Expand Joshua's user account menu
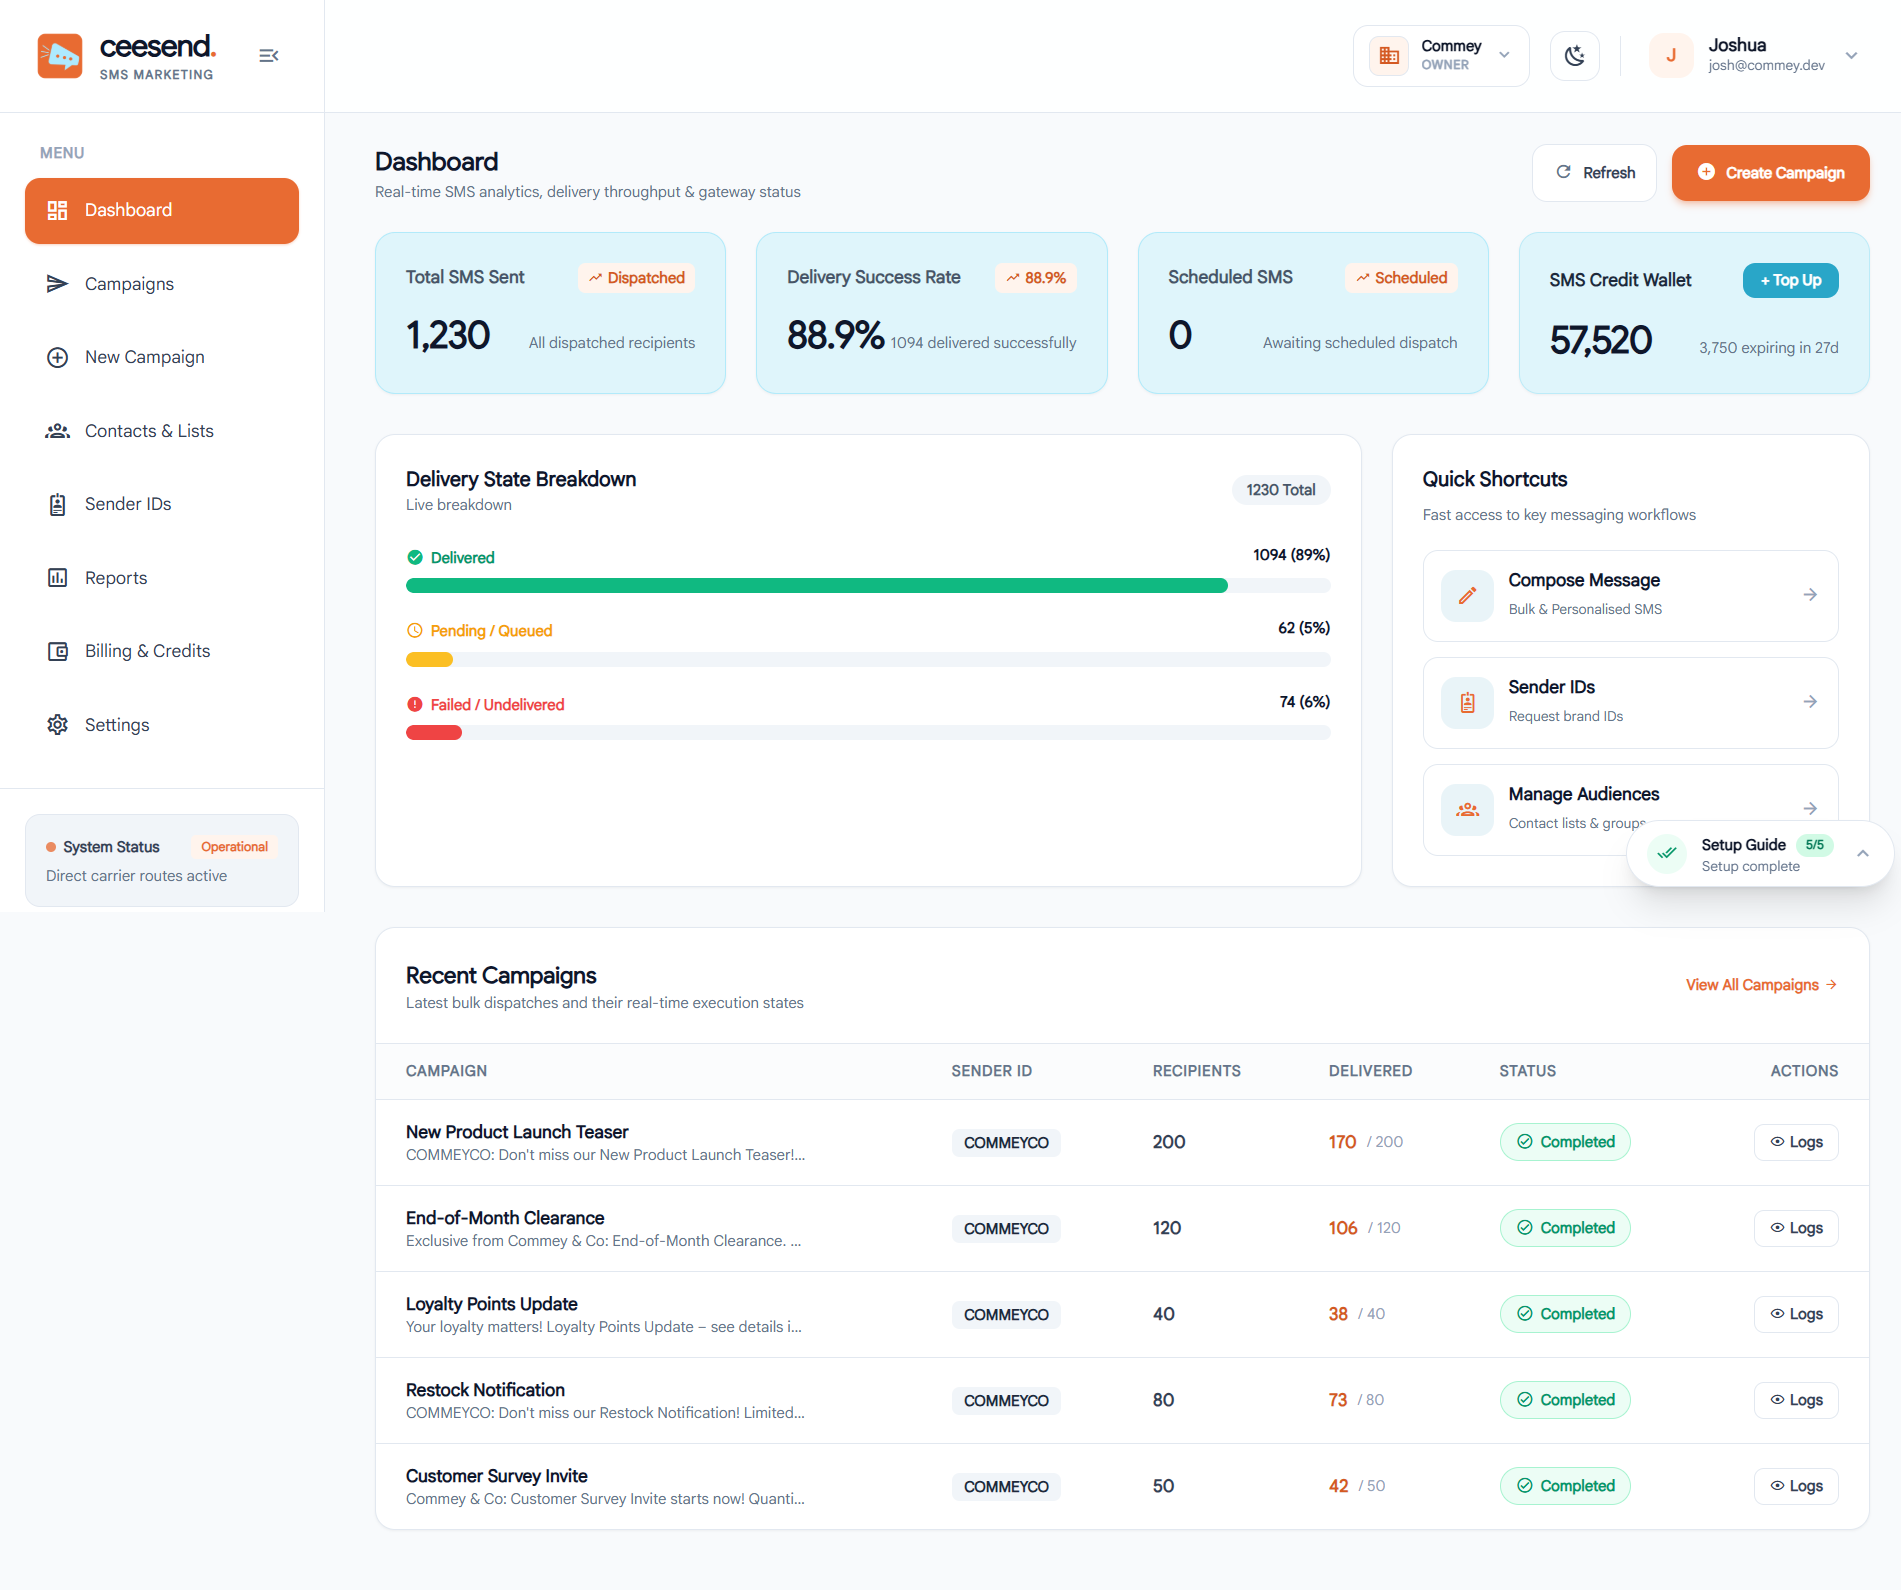The width and height of the screenshot is (1901, 1590). 1852,56
